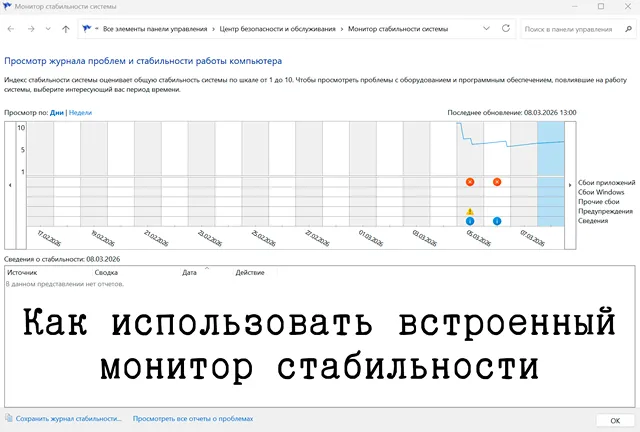Select the 05.03.2026 information icon
Image resolution: width=640 pixels, height=432 pixels.
pos(470,221)
